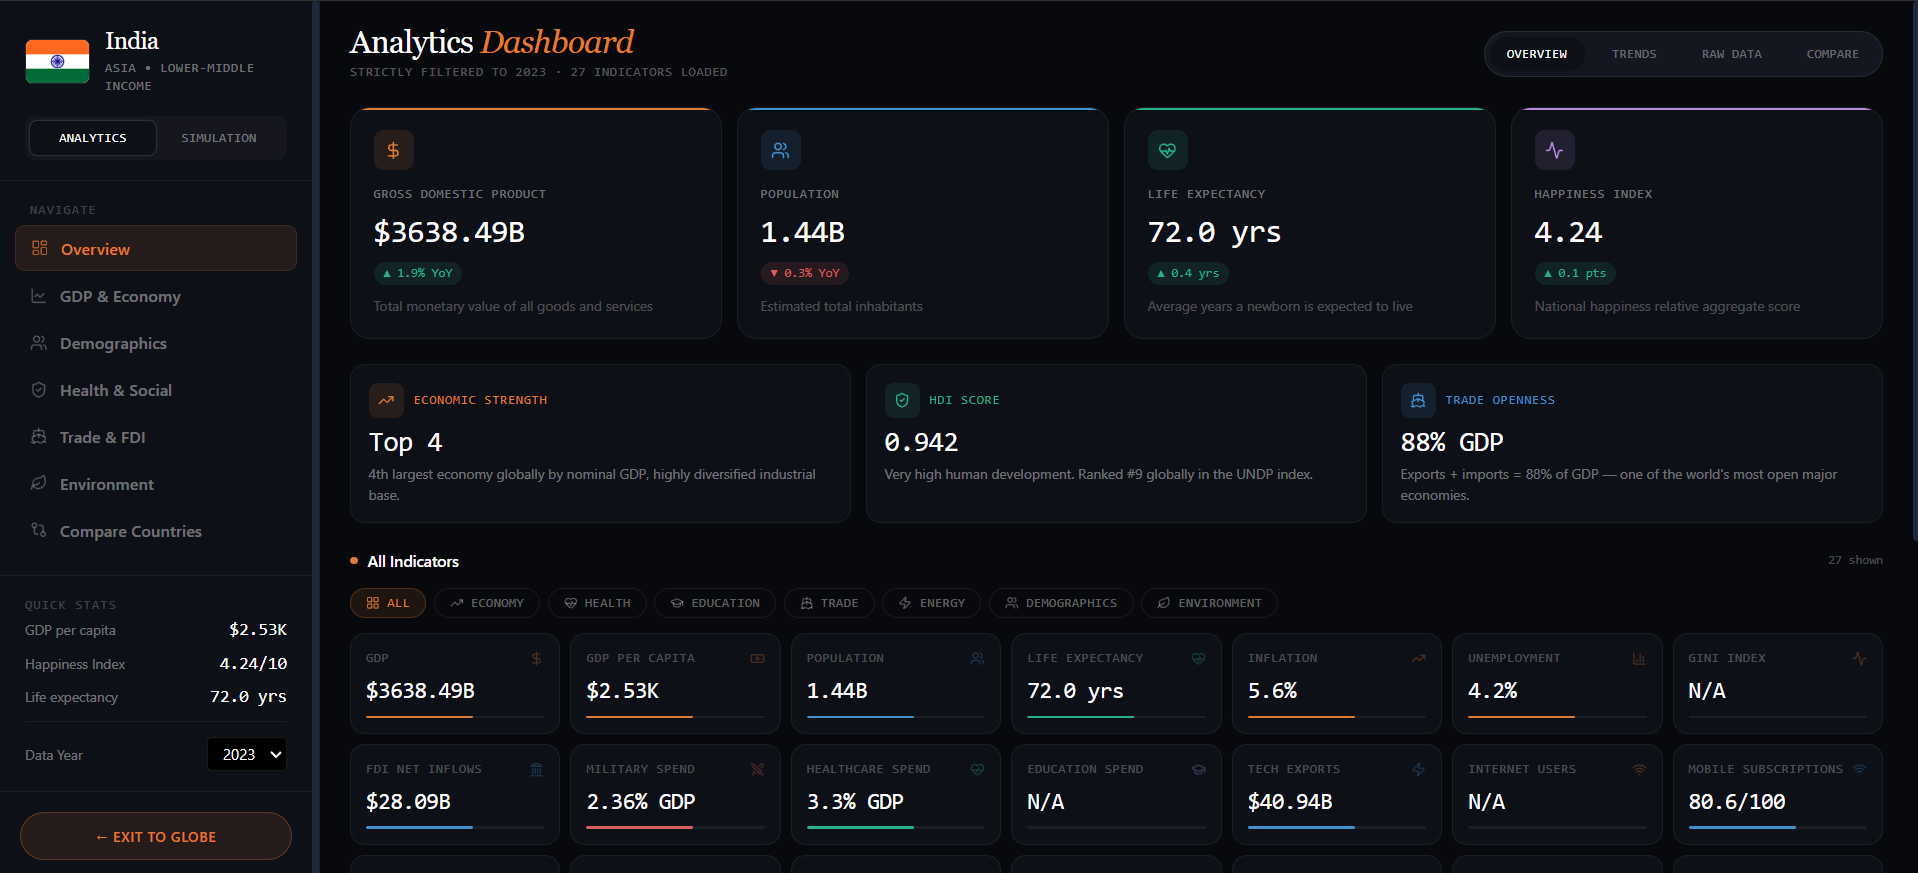Open the Trends tab
This screenshot has height=873, width=1918.
[1634, 54]
